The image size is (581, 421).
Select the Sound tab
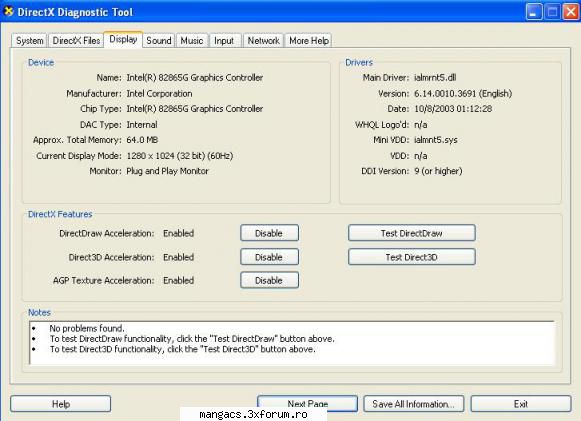coord(159,40)
